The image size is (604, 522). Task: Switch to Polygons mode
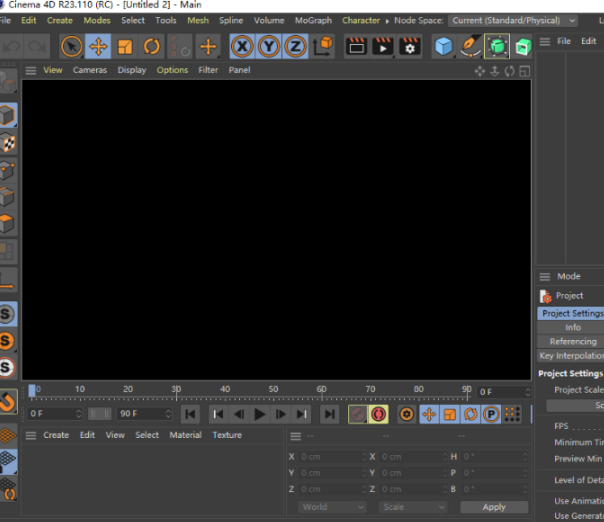[8, 224]
